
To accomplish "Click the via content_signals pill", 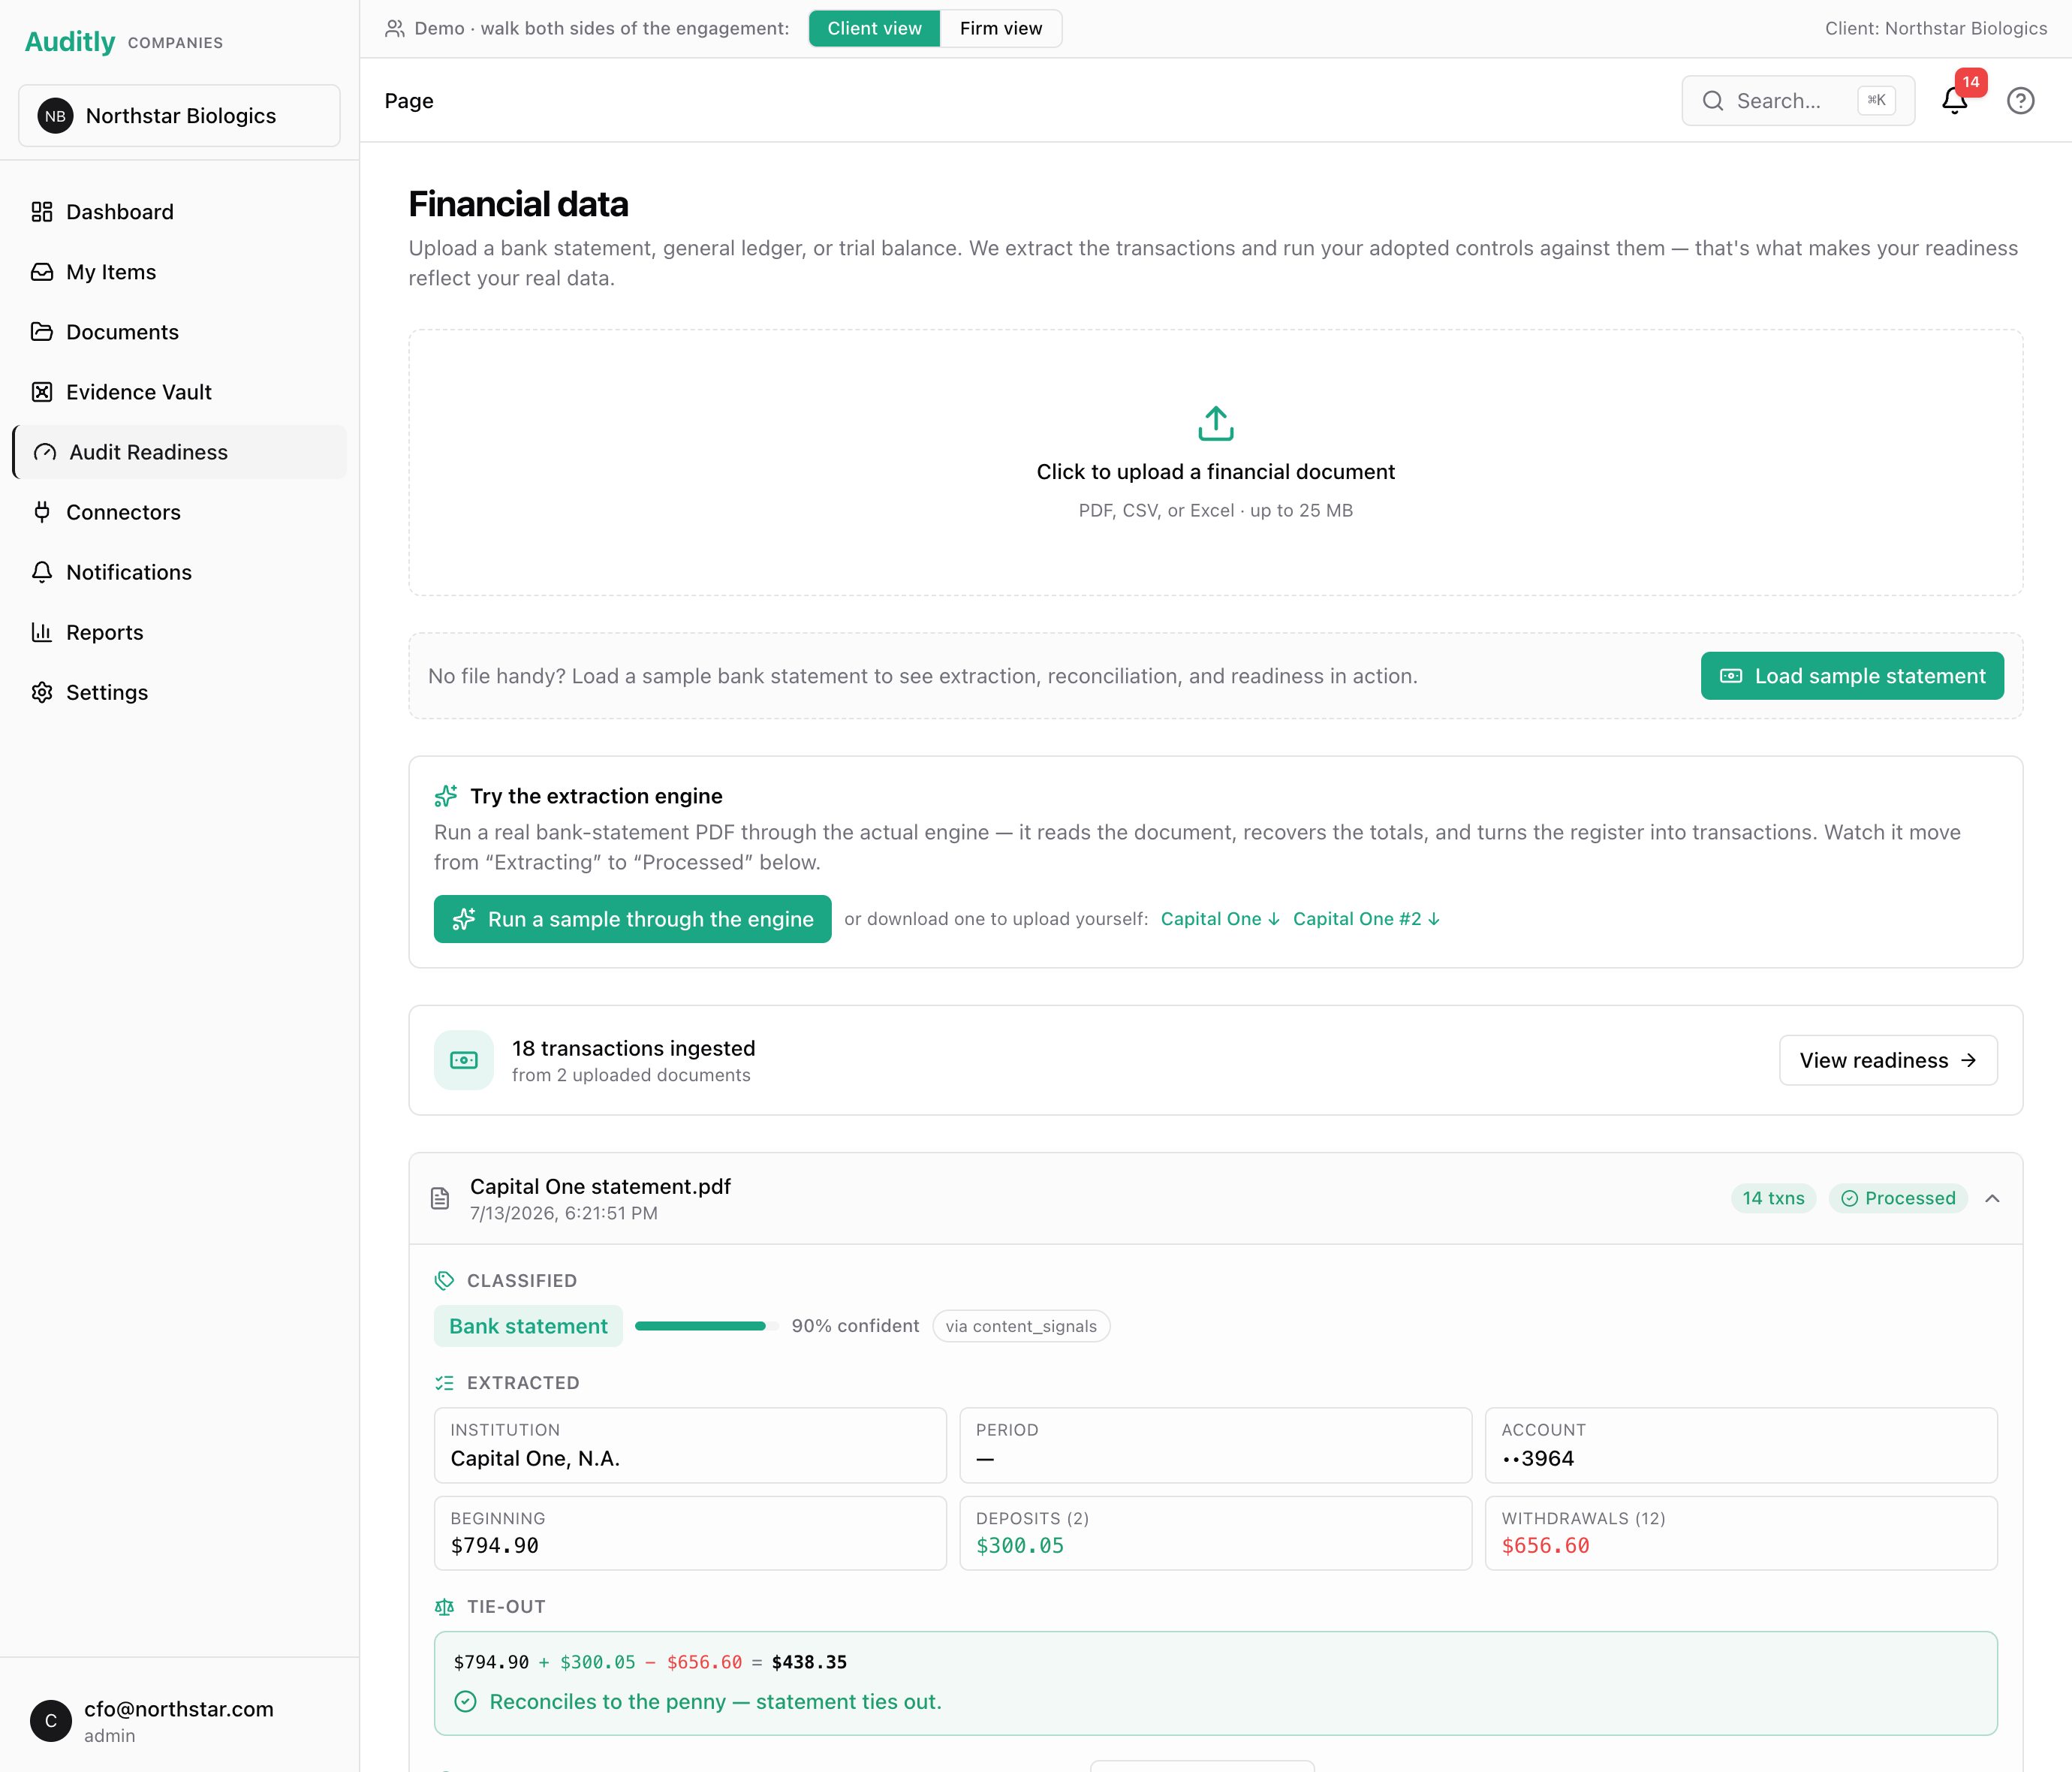I will [1021, 1326].
